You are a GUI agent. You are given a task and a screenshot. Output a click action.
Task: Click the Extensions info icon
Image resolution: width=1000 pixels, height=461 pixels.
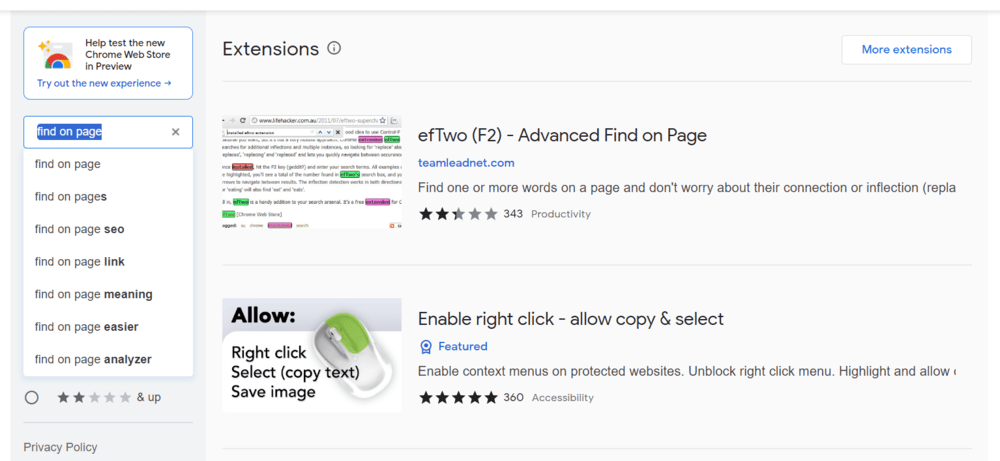point(334,48)
